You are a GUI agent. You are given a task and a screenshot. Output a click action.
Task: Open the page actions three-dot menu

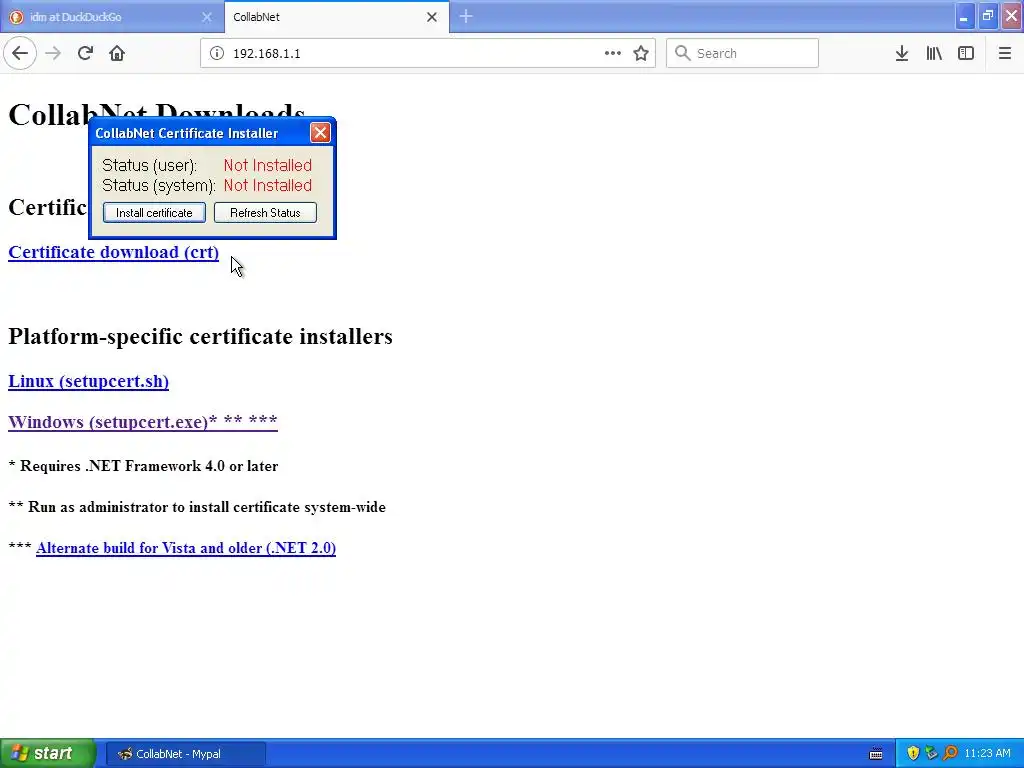pyautogui.click(x=613, y=53)
